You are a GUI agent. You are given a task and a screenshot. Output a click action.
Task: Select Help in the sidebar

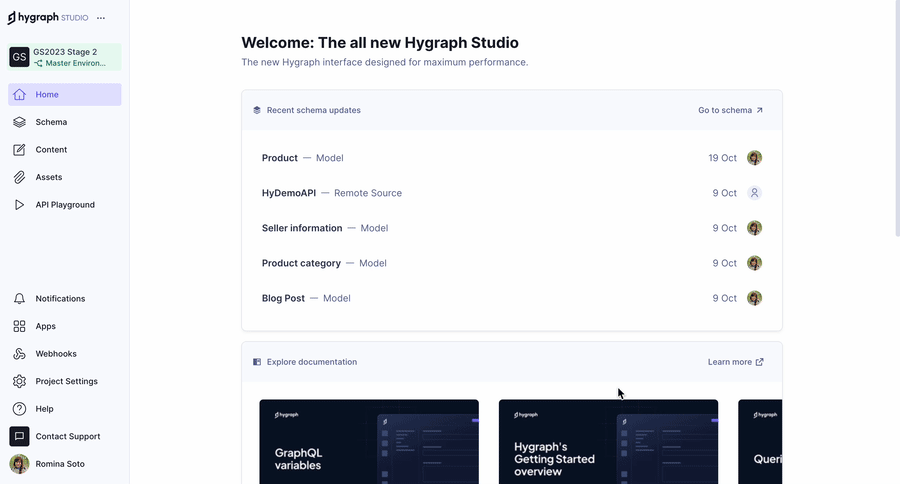click(44, 409)
